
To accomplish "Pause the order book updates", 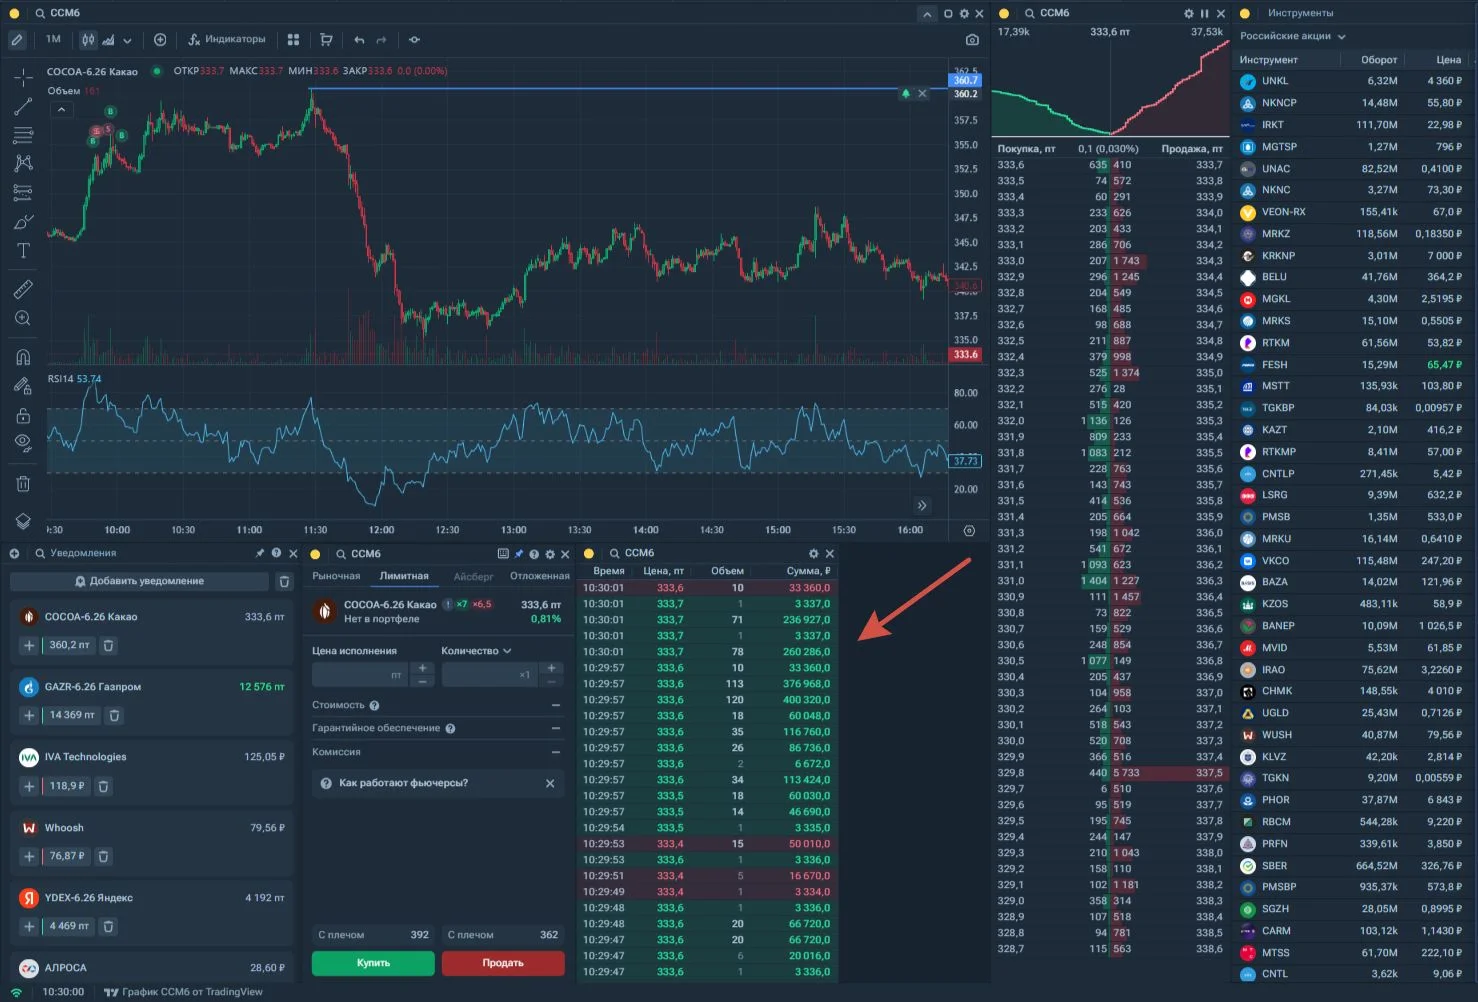I will click(1204, 13).
